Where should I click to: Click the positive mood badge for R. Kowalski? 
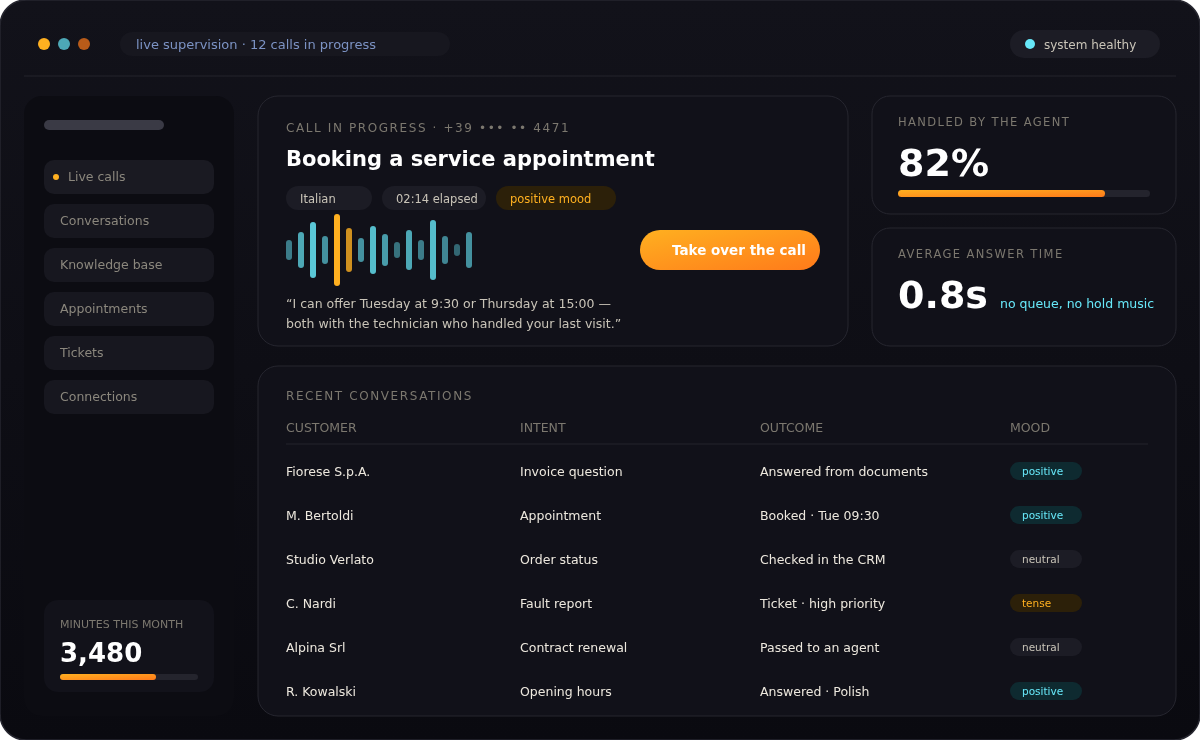[1046, 691]
